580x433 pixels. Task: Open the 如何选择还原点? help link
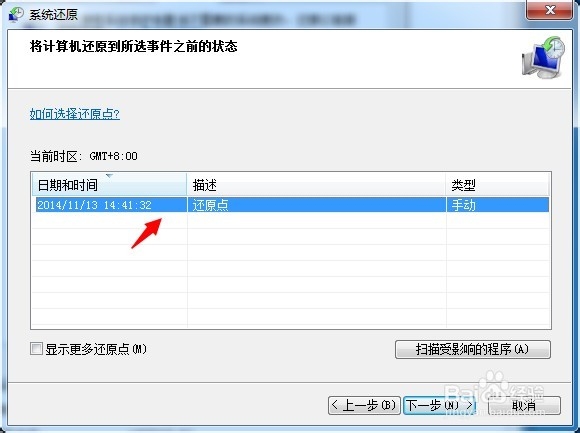[x=75, y=114]
